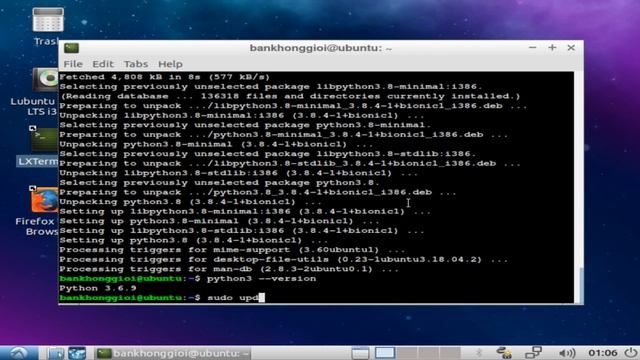Open the software update tray icon
The width and height of the screenshot is (640, 360).
click(x=504, y=353)
